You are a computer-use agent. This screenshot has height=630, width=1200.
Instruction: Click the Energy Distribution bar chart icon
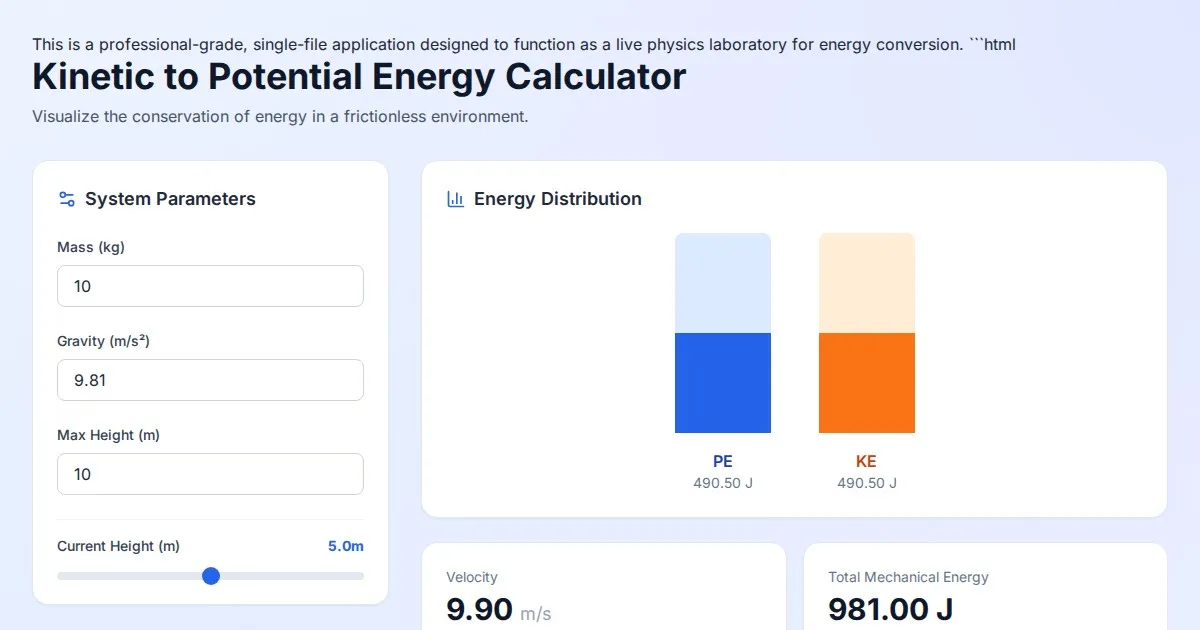pyautogui.click(x=455, y=199)
